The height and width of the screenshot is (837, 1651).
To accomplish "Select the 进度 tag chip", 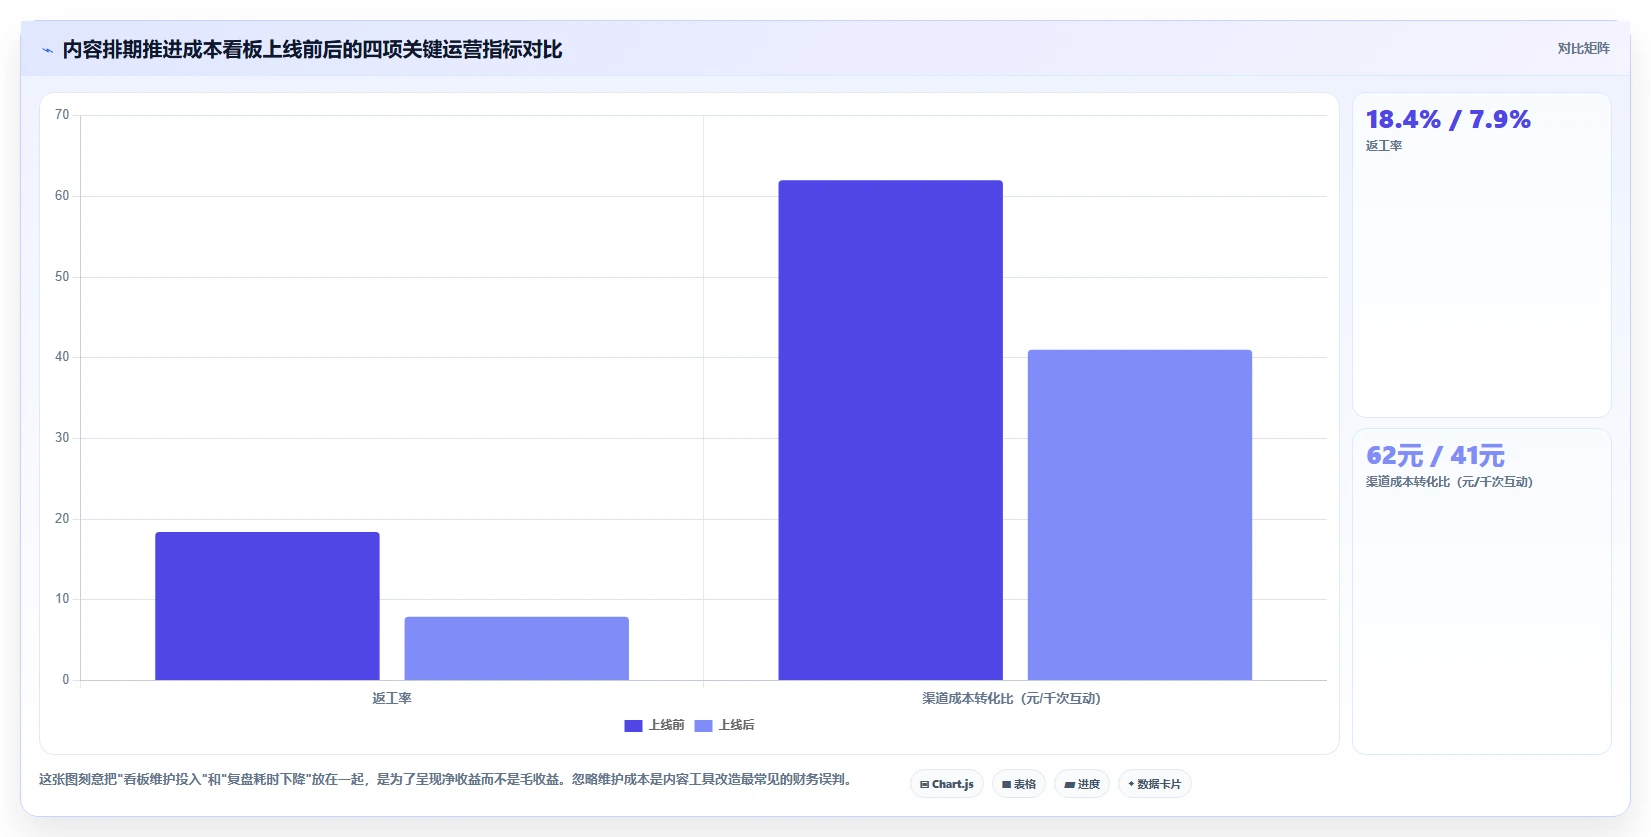I will pos(1082,784).
